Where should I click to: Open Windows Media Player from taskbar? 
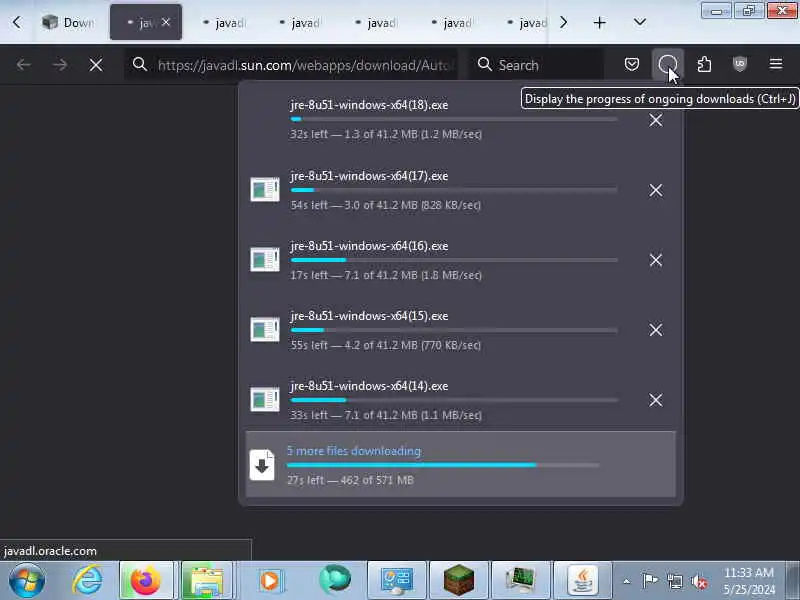[269, 581]
